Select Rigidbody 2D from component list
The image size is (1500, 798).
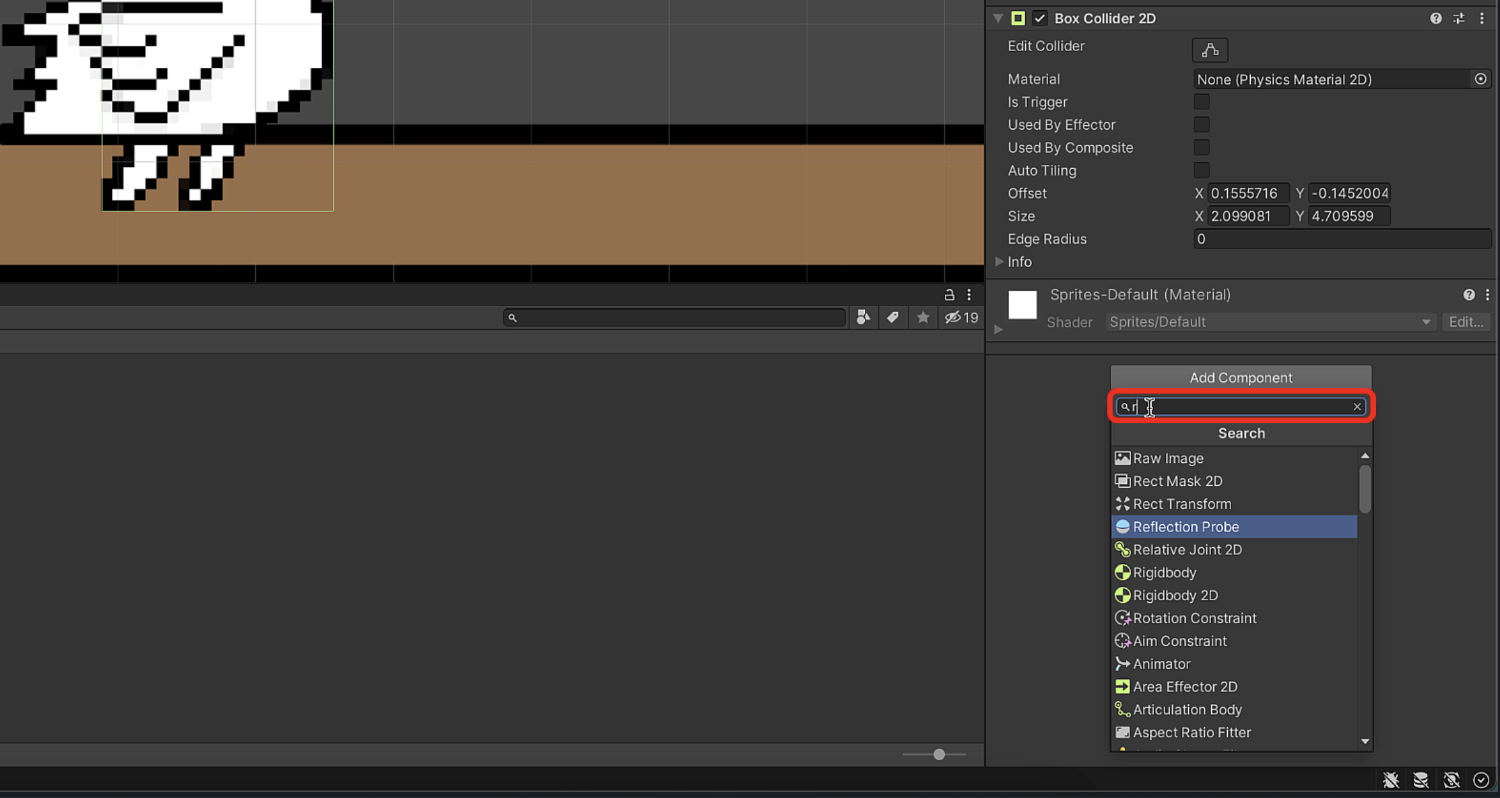(1175, 595)
